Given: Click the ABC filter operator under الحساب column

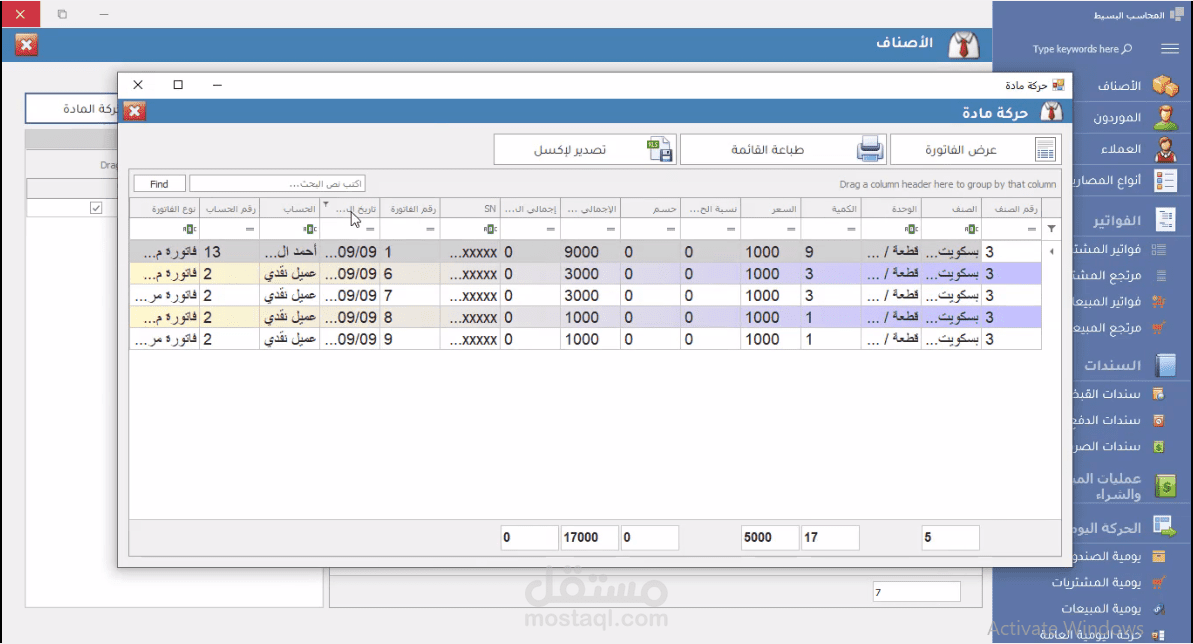Looking at the screenshot, I should coord(310,229).
